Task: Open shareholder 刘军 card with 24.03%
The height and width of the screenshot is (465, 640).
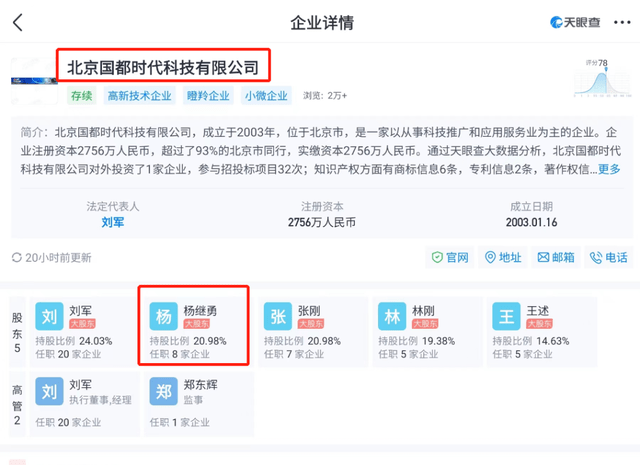Action: 85,332
